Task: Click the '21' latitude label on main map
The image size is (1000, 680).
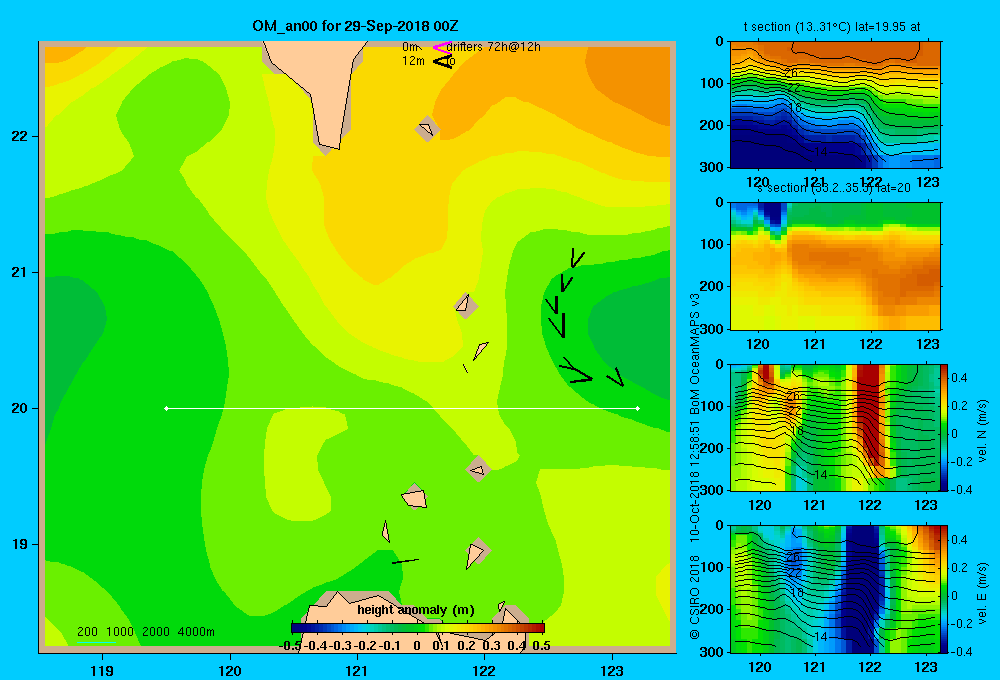Action: [20, 272]
